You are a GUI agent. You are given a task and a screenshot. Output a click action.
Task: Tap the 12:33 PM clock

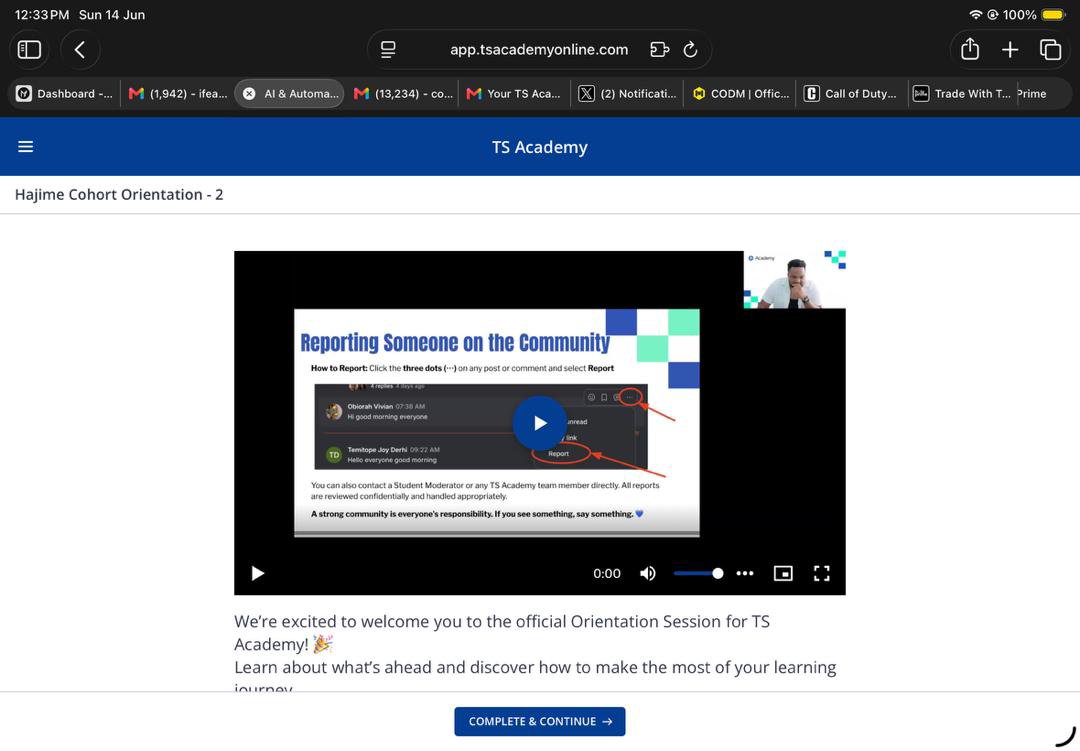pyautogui.click(x=42, y=14)
